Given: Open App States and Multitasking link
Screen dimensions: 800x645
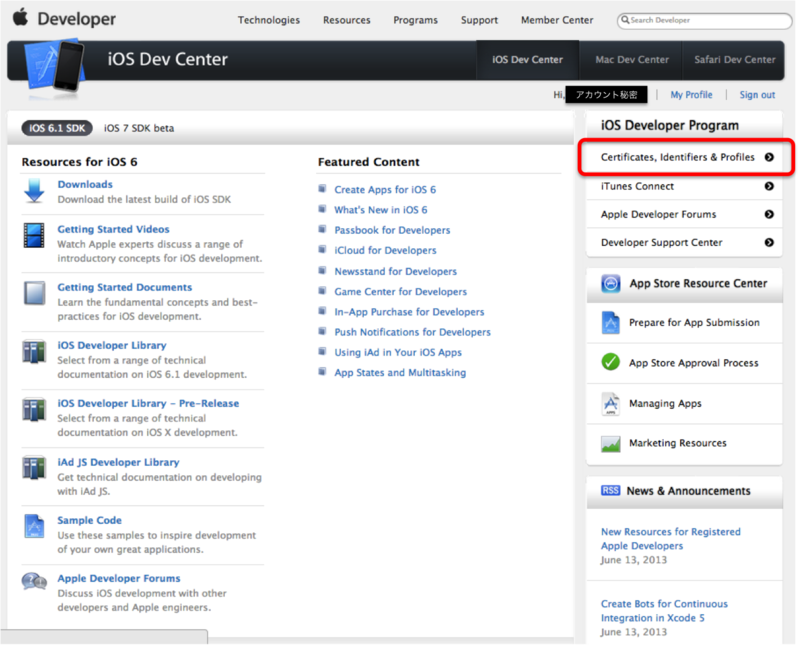Looking at the screenshot, I should 400,373.
